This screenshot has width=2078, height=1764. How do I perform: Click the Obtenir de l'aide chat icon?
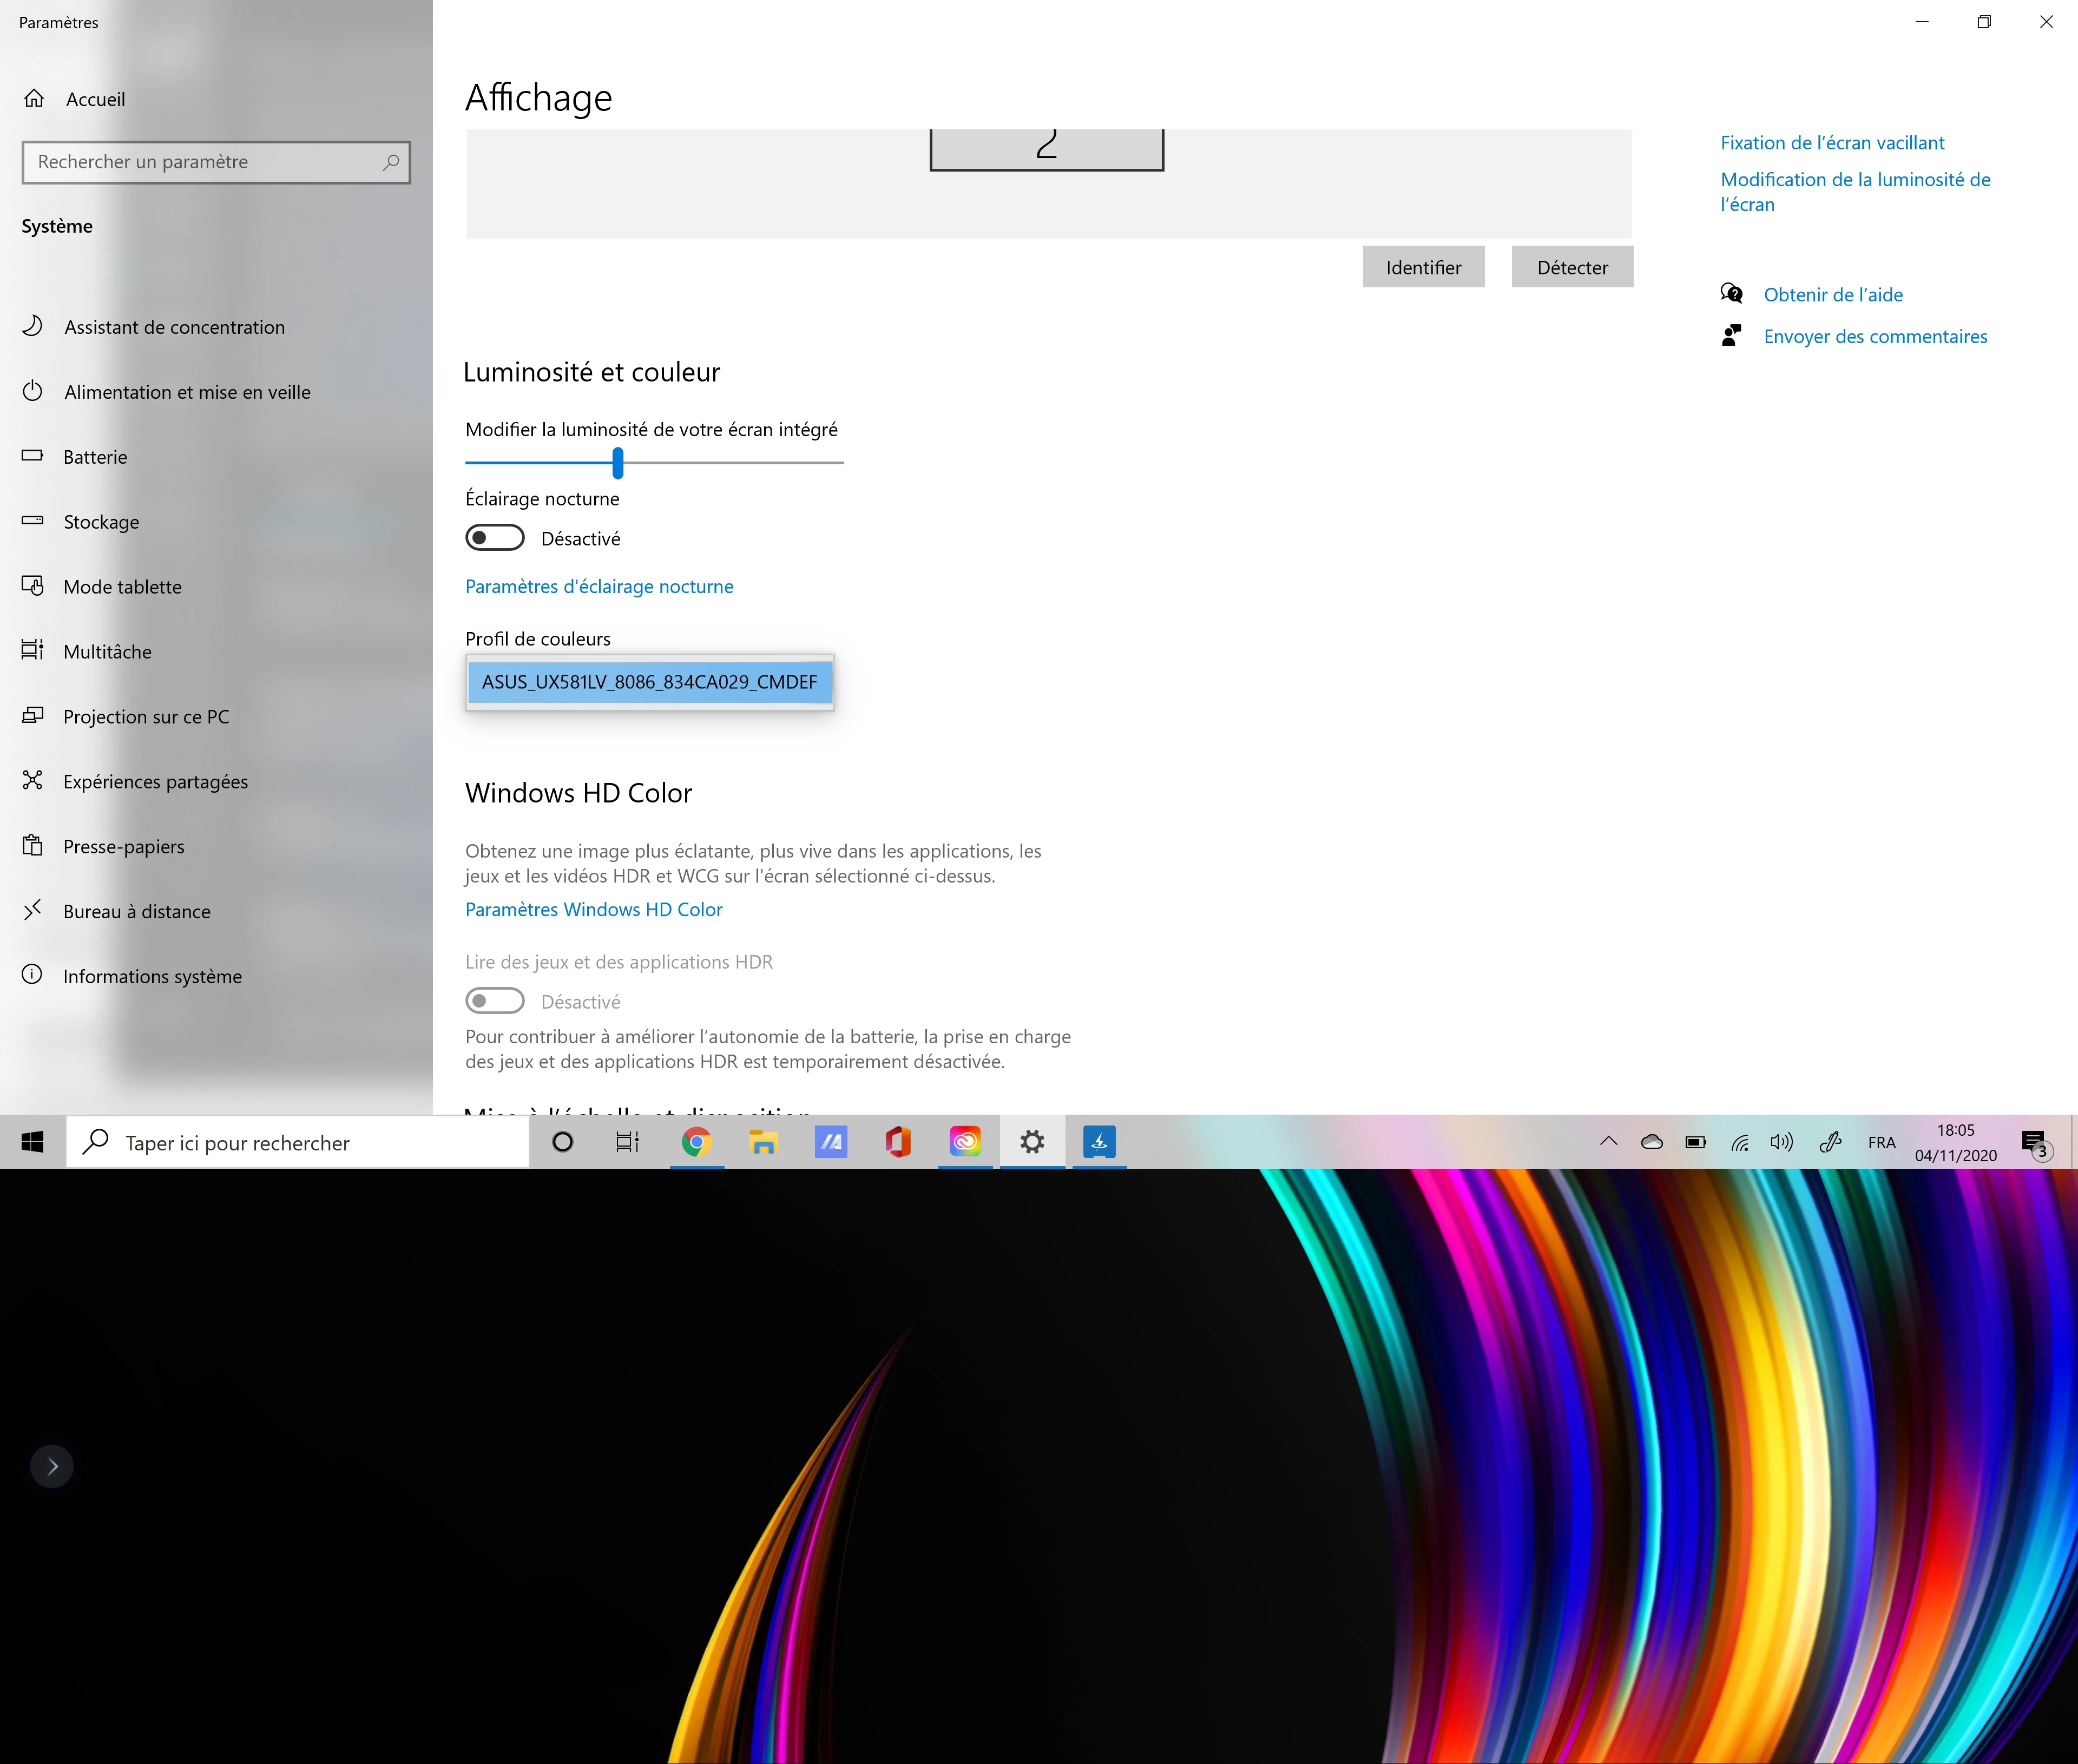click(x=1732, y=294)
